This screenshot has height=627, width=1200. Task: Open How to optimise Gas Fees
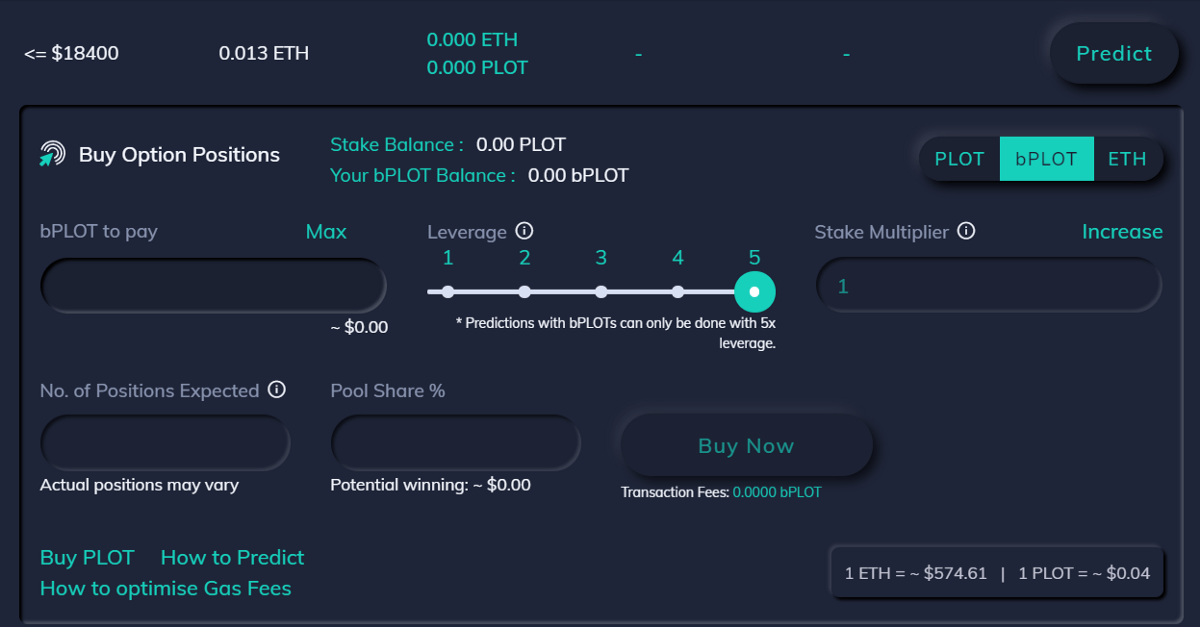[165, 588]
